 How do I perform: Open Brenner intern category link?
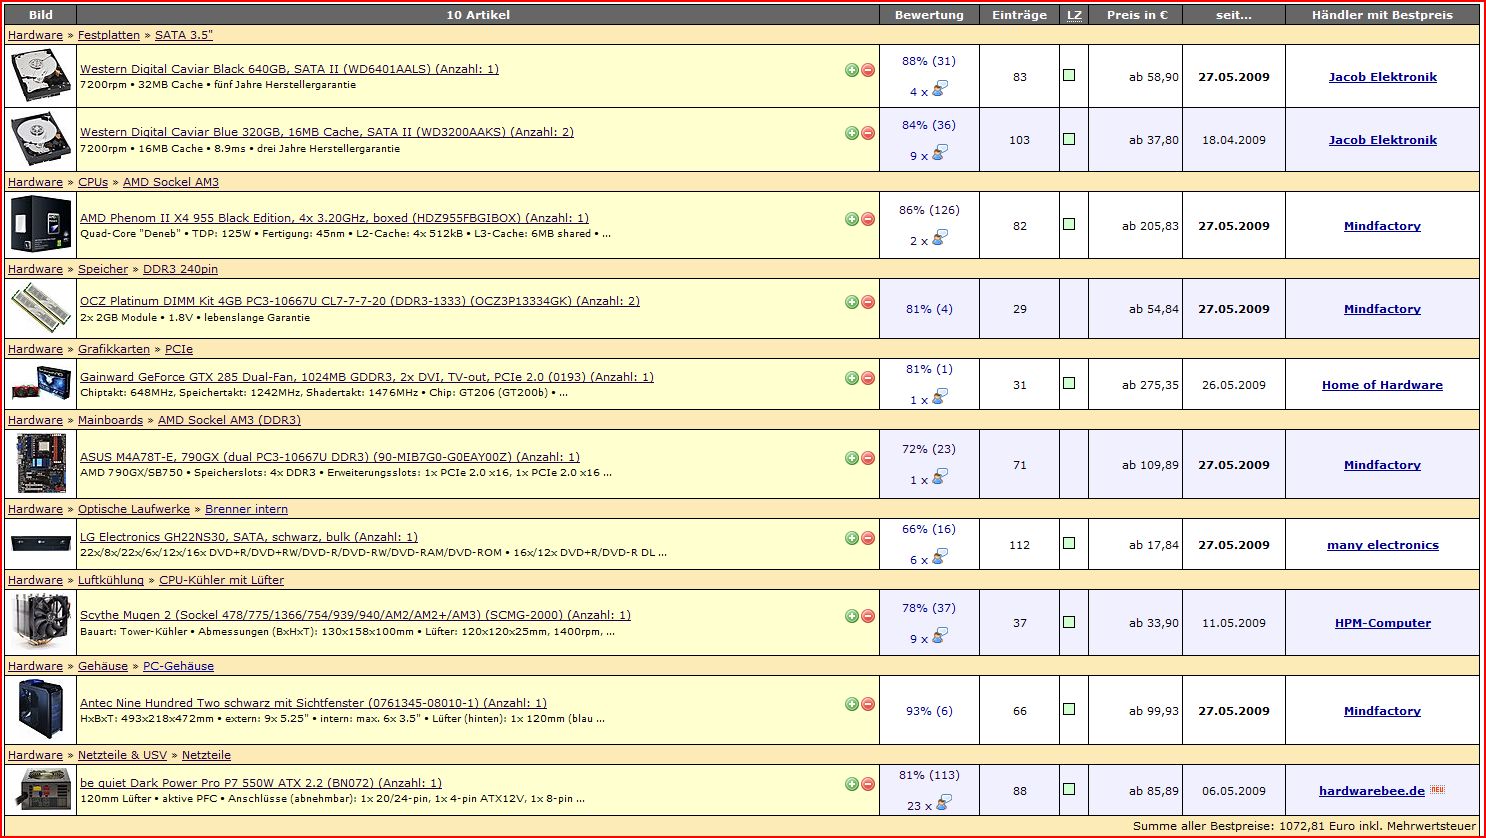[246, 509]
